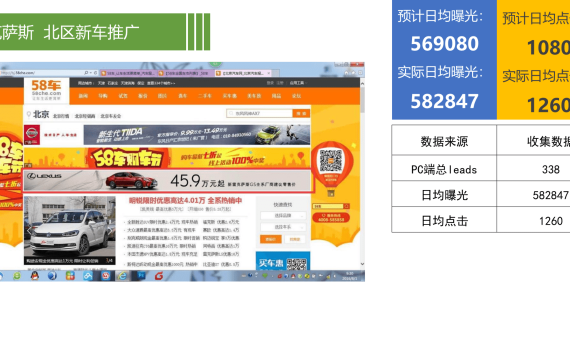This screenshot has width=570, height=360.
Task: Click the Nissan logo advertisement
Action: tap(32, 135)
